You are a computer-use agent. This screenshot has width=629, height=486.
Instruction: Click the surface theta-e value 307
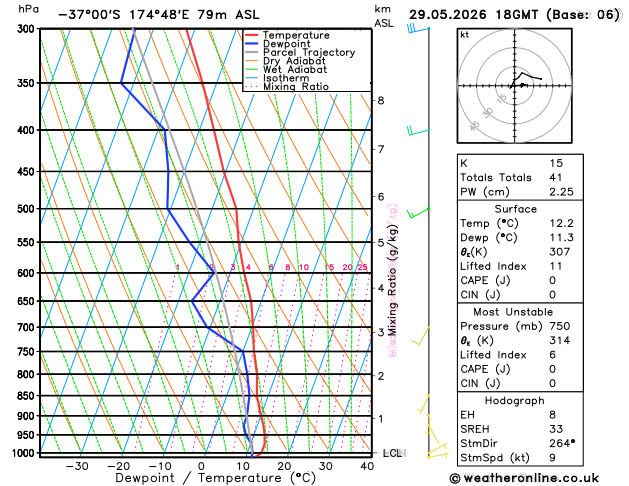pos(560,252)
